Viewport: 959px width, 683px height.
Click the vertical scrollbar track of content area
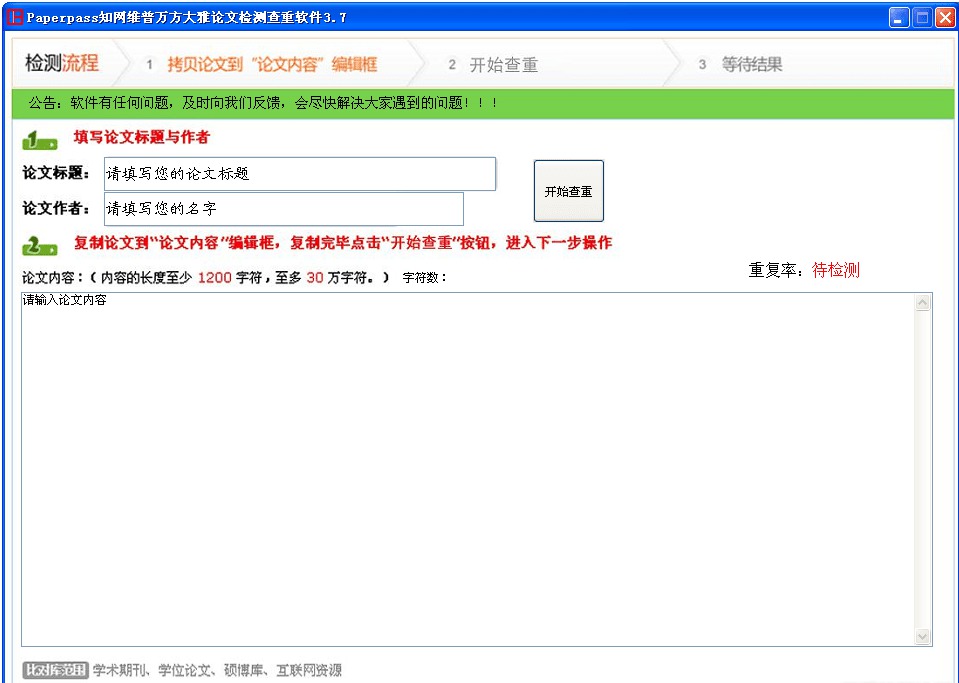pyautogui.click(x=923, y=469)
